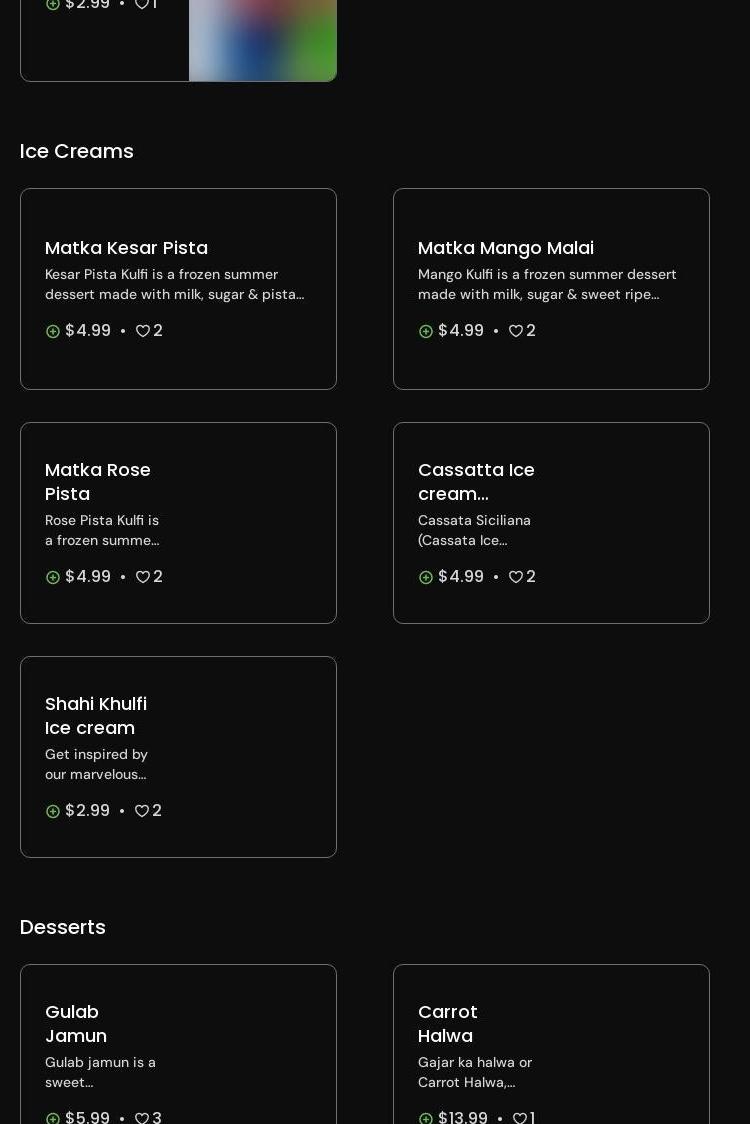The width and height of the screenshot is (750, 1124).
Task: Click the blurred food image thumbnail
Action: 262,40
